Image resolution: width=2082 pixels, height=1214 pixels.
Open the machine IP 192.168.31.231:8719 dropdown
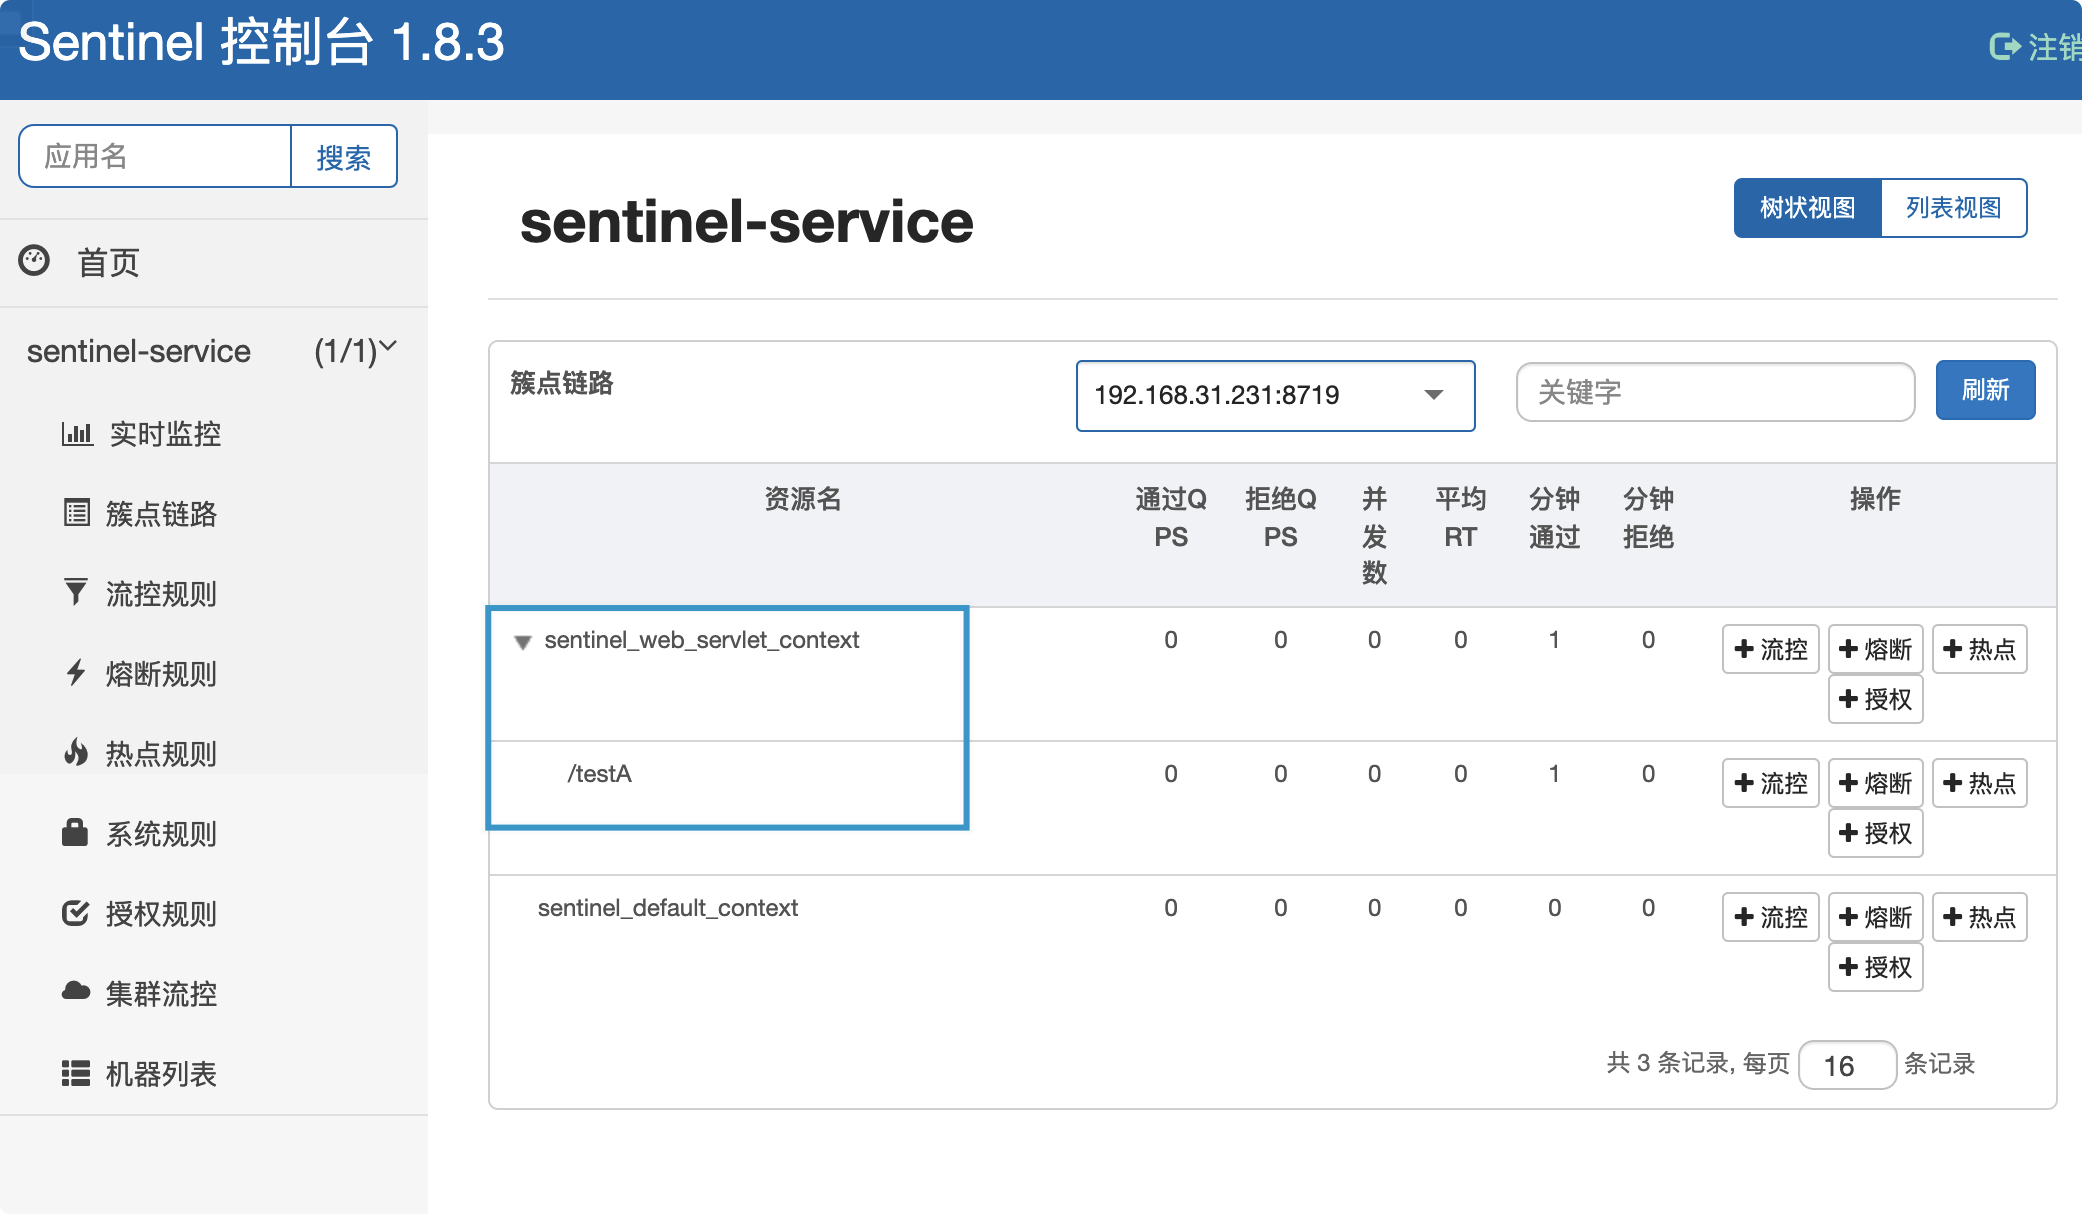1274,395
